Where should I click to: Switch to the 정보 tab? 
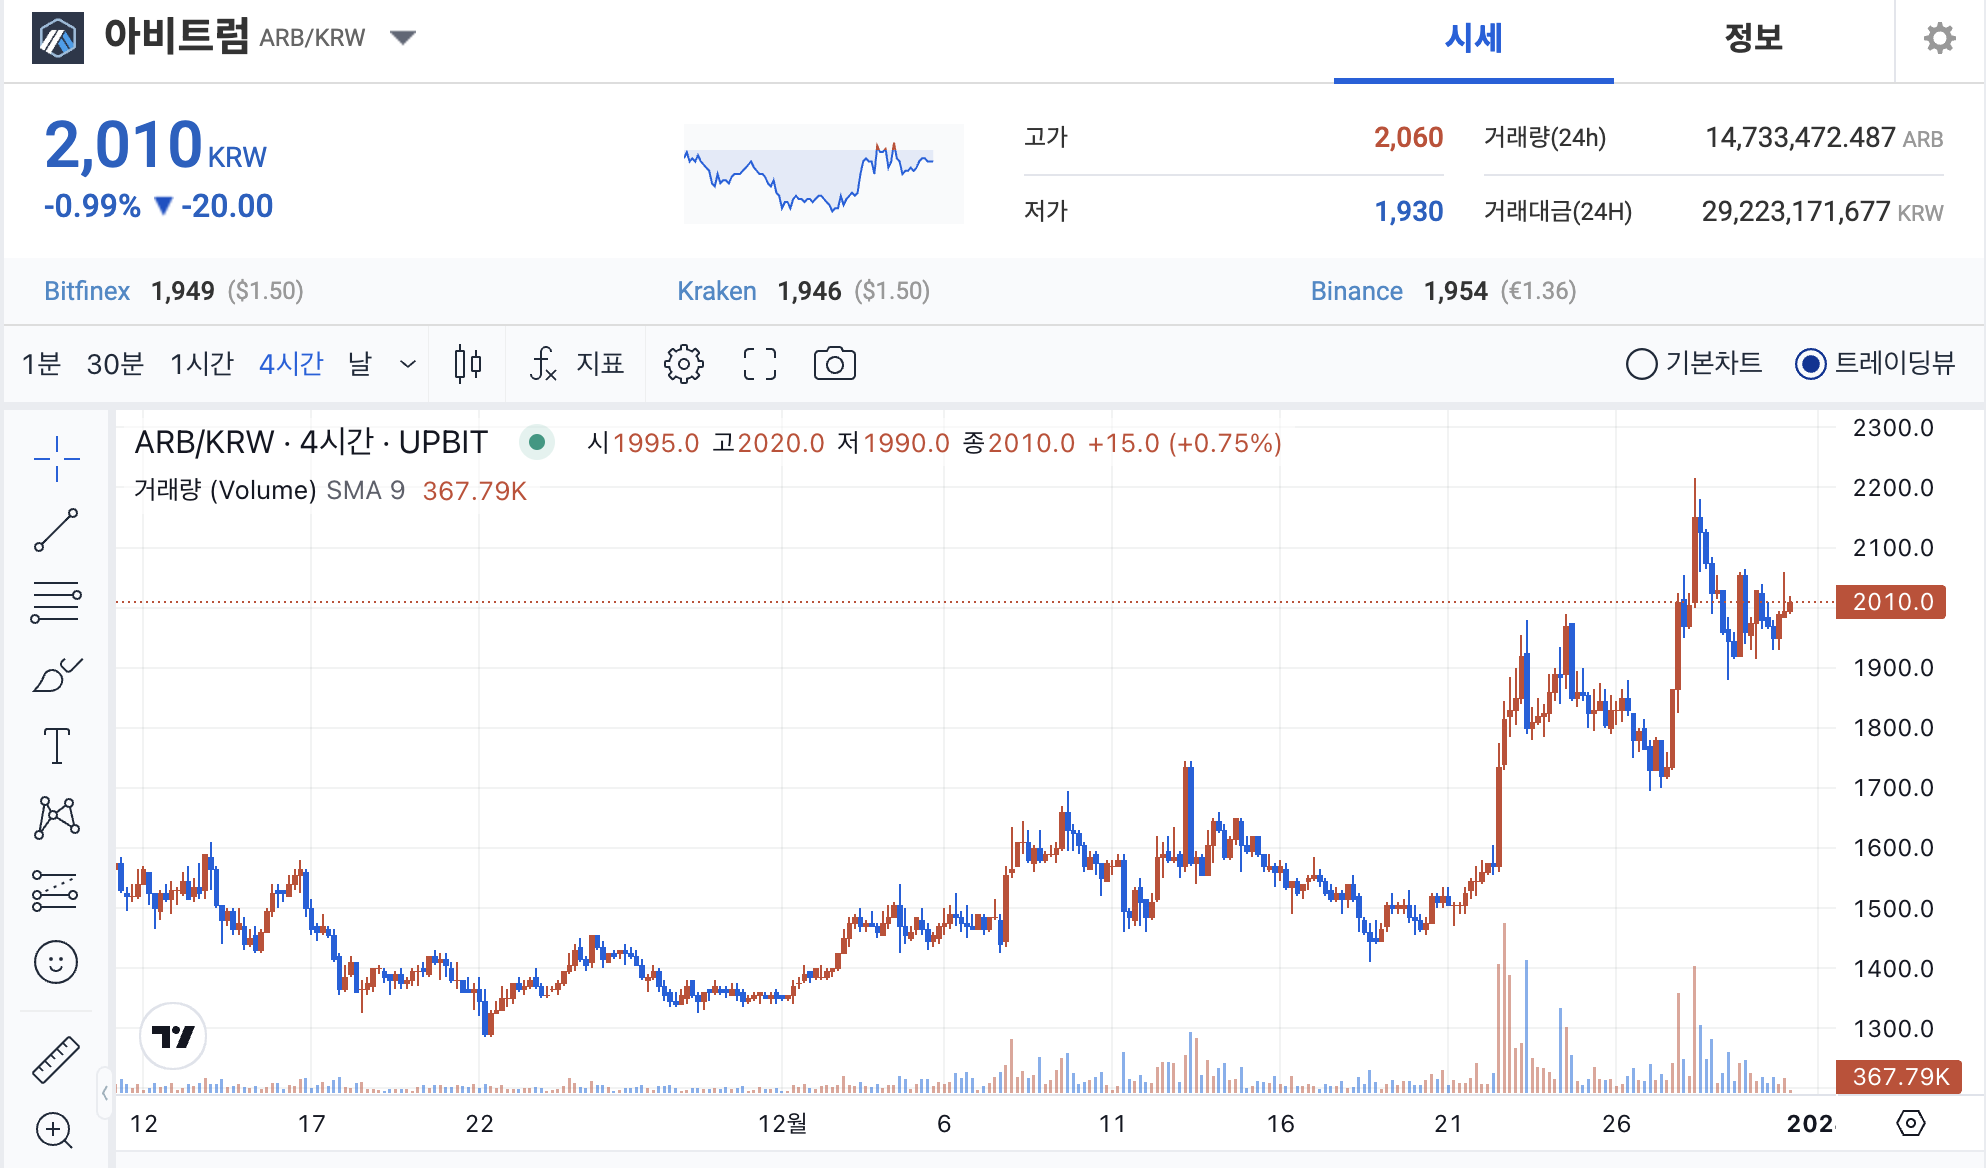(x=1752, y=38)
